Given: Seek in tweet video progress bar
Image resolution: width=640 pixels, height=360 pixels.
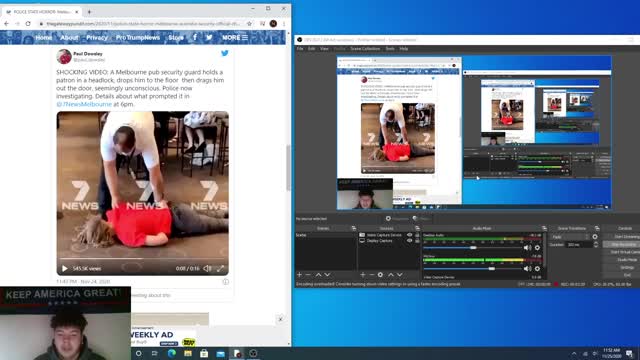Looking at the screenshot, I should coord(142,258).
